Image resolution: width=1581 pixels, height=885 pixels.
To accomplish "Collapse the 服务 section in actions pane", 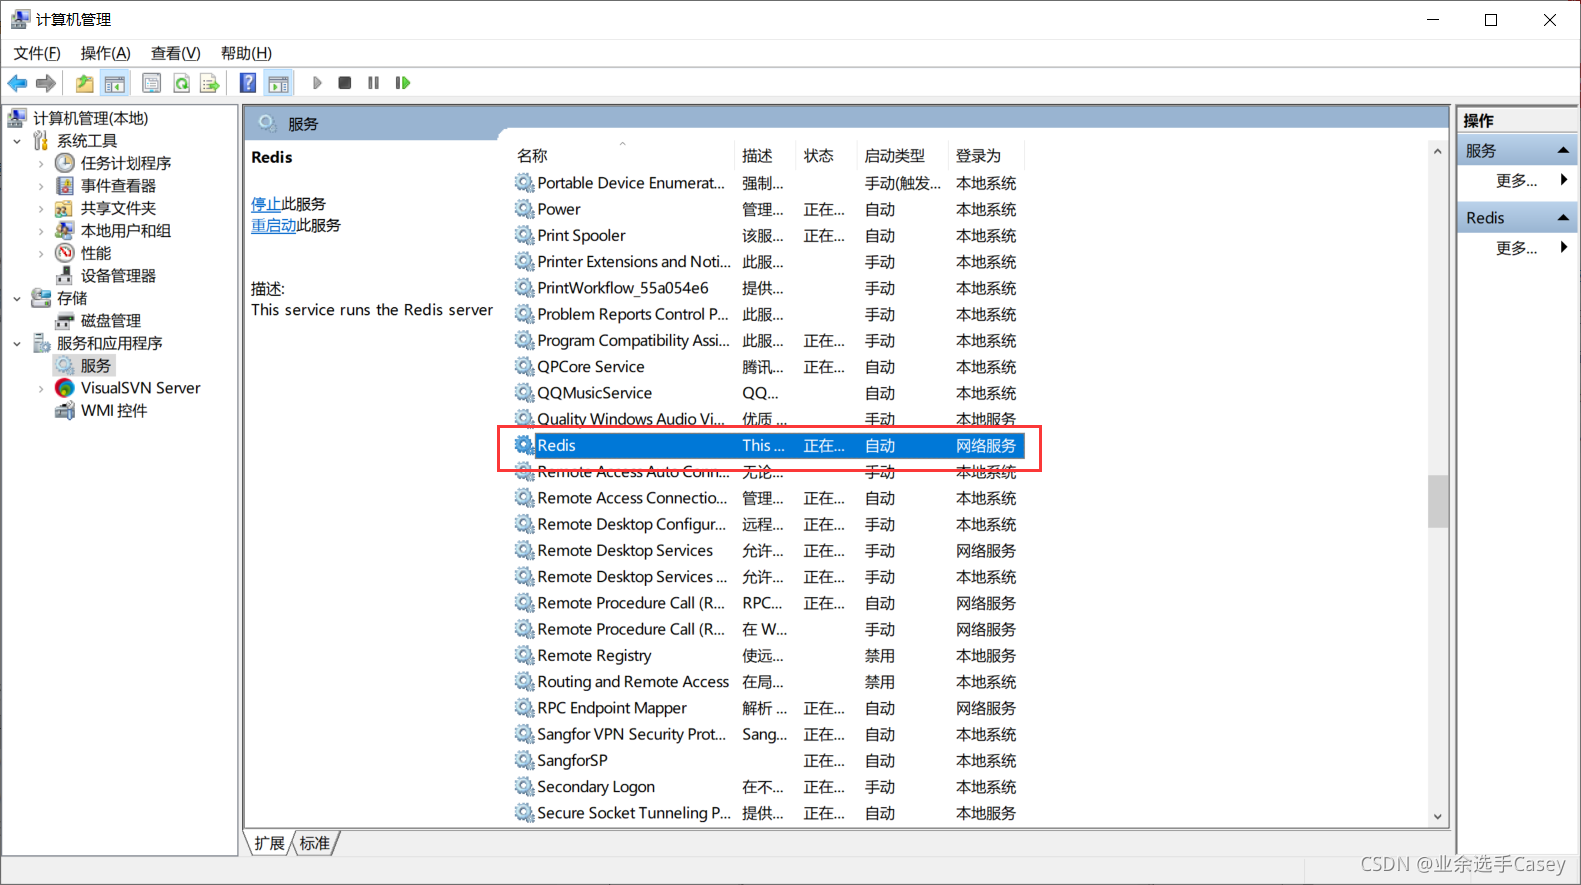I will 1563,150.
